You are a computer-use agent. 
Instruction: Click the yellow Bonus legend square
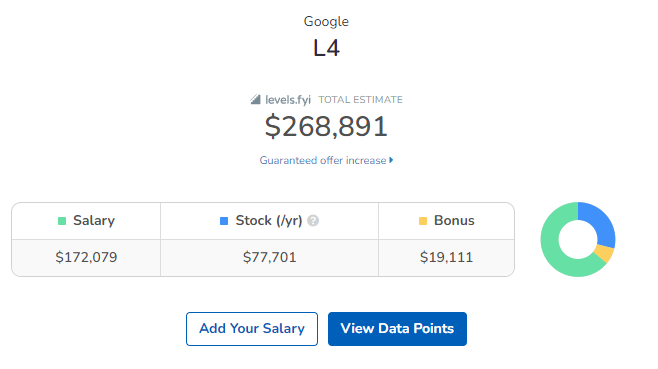pos(423,221)
